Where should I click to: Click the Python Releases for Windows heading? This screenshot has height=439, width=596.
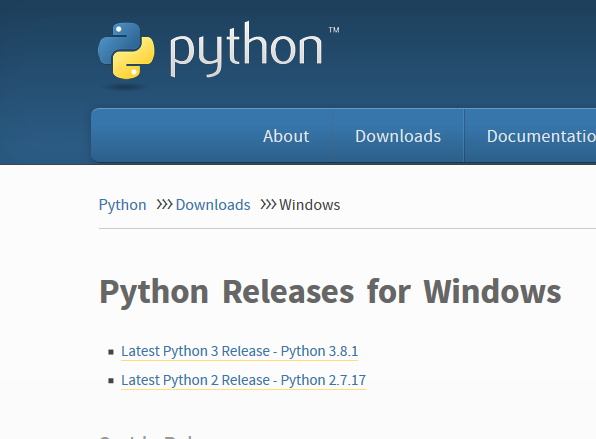point(330,292)
